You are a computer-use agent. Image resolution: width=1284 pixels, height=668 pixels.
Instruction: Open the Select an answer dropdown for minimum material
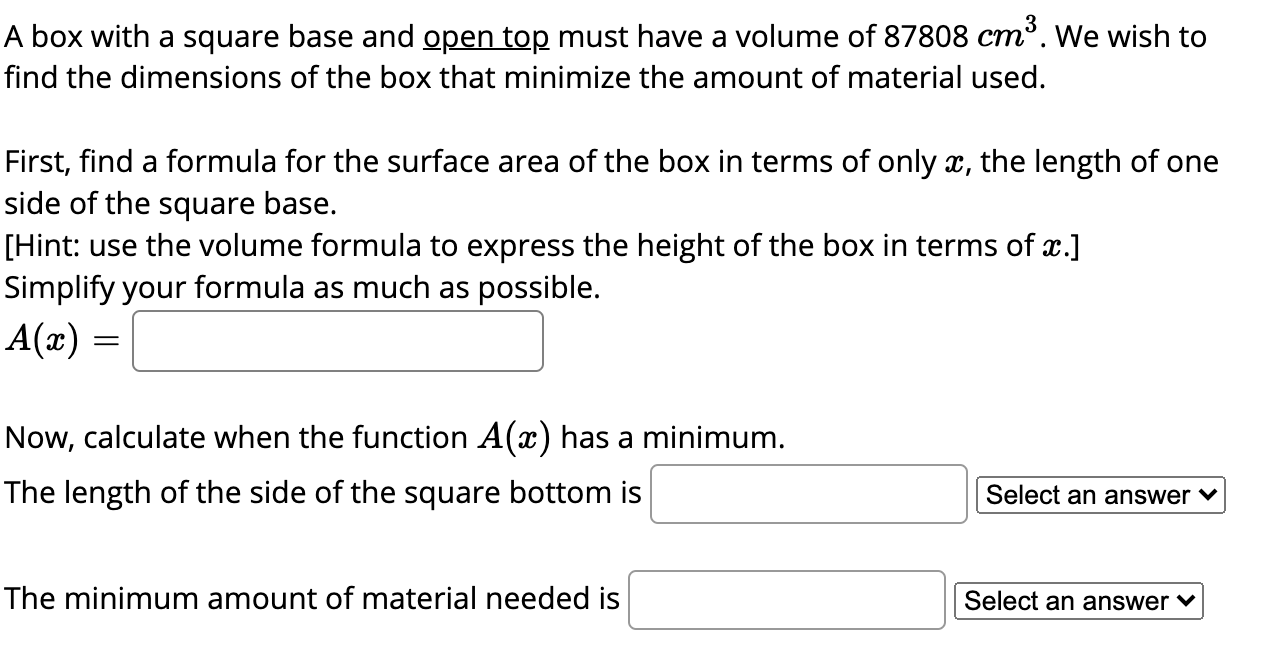1079,600
